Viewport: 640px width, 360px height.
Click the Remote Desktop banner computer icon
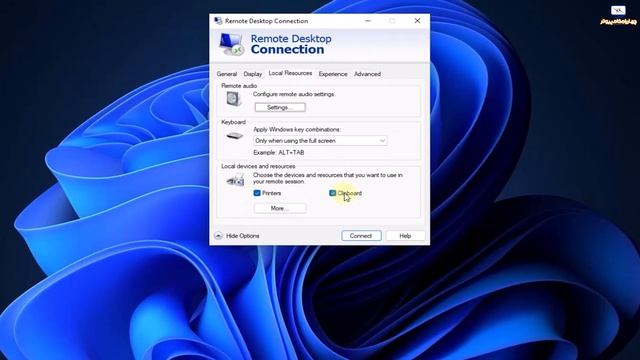pyautogui.click(x=232, y=44)
